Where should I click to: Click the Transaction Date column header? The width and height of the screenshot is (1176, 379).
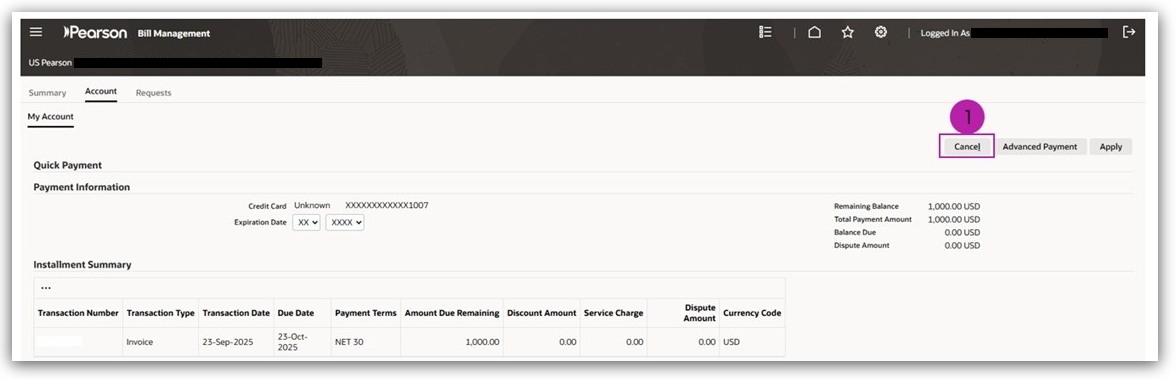[236, 313]
